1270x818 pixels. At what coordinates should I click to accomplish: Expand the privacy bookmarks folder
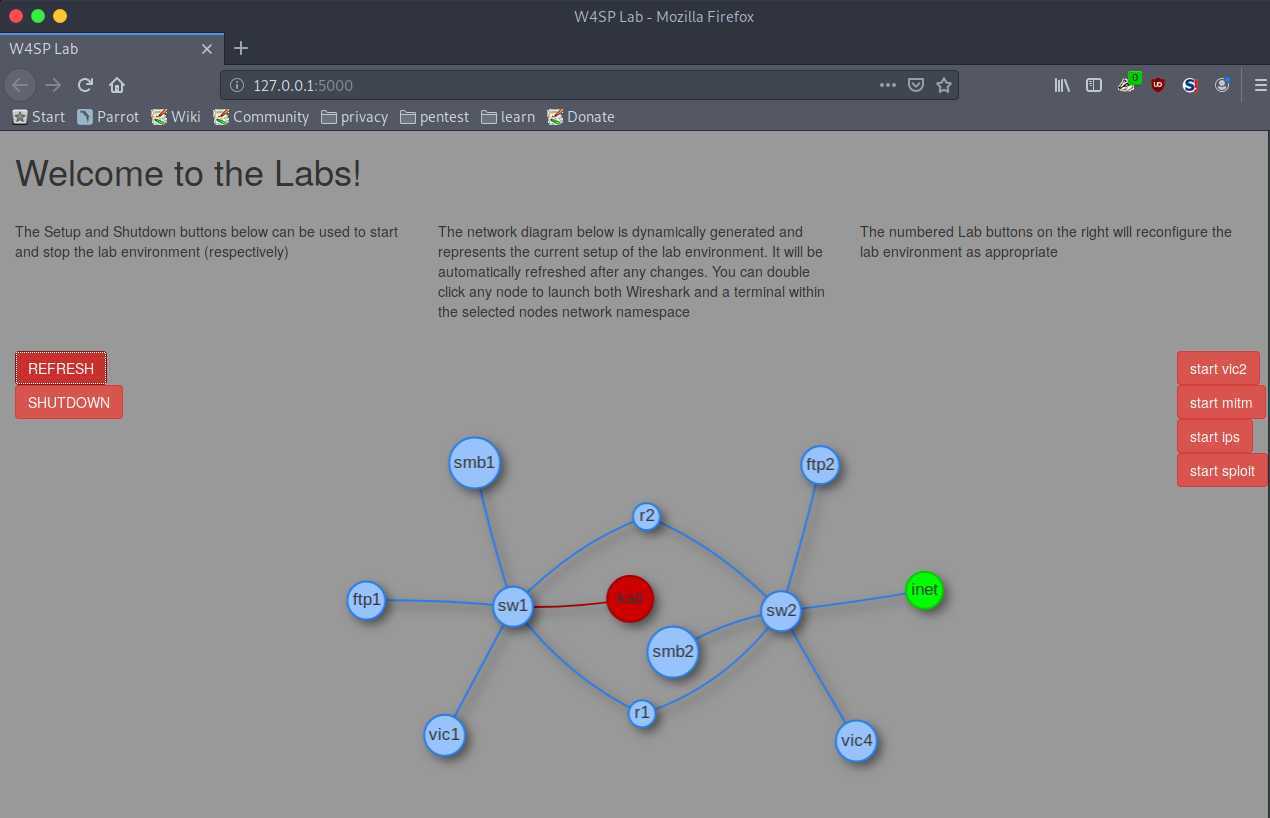[355, 117]
